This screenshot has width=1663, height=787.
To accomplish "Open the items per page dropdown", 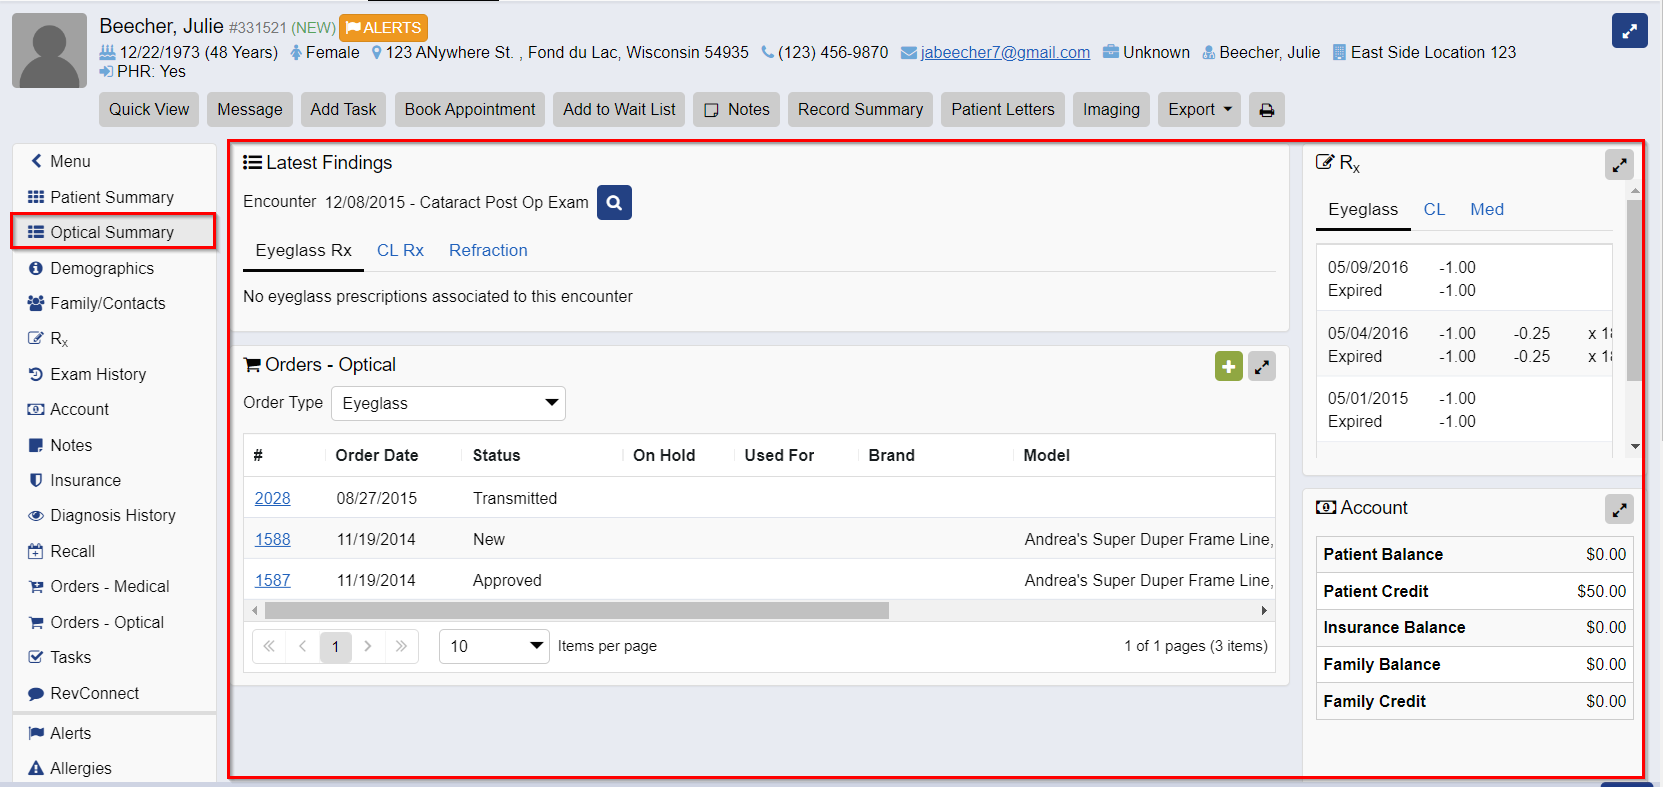I will 494,646.
